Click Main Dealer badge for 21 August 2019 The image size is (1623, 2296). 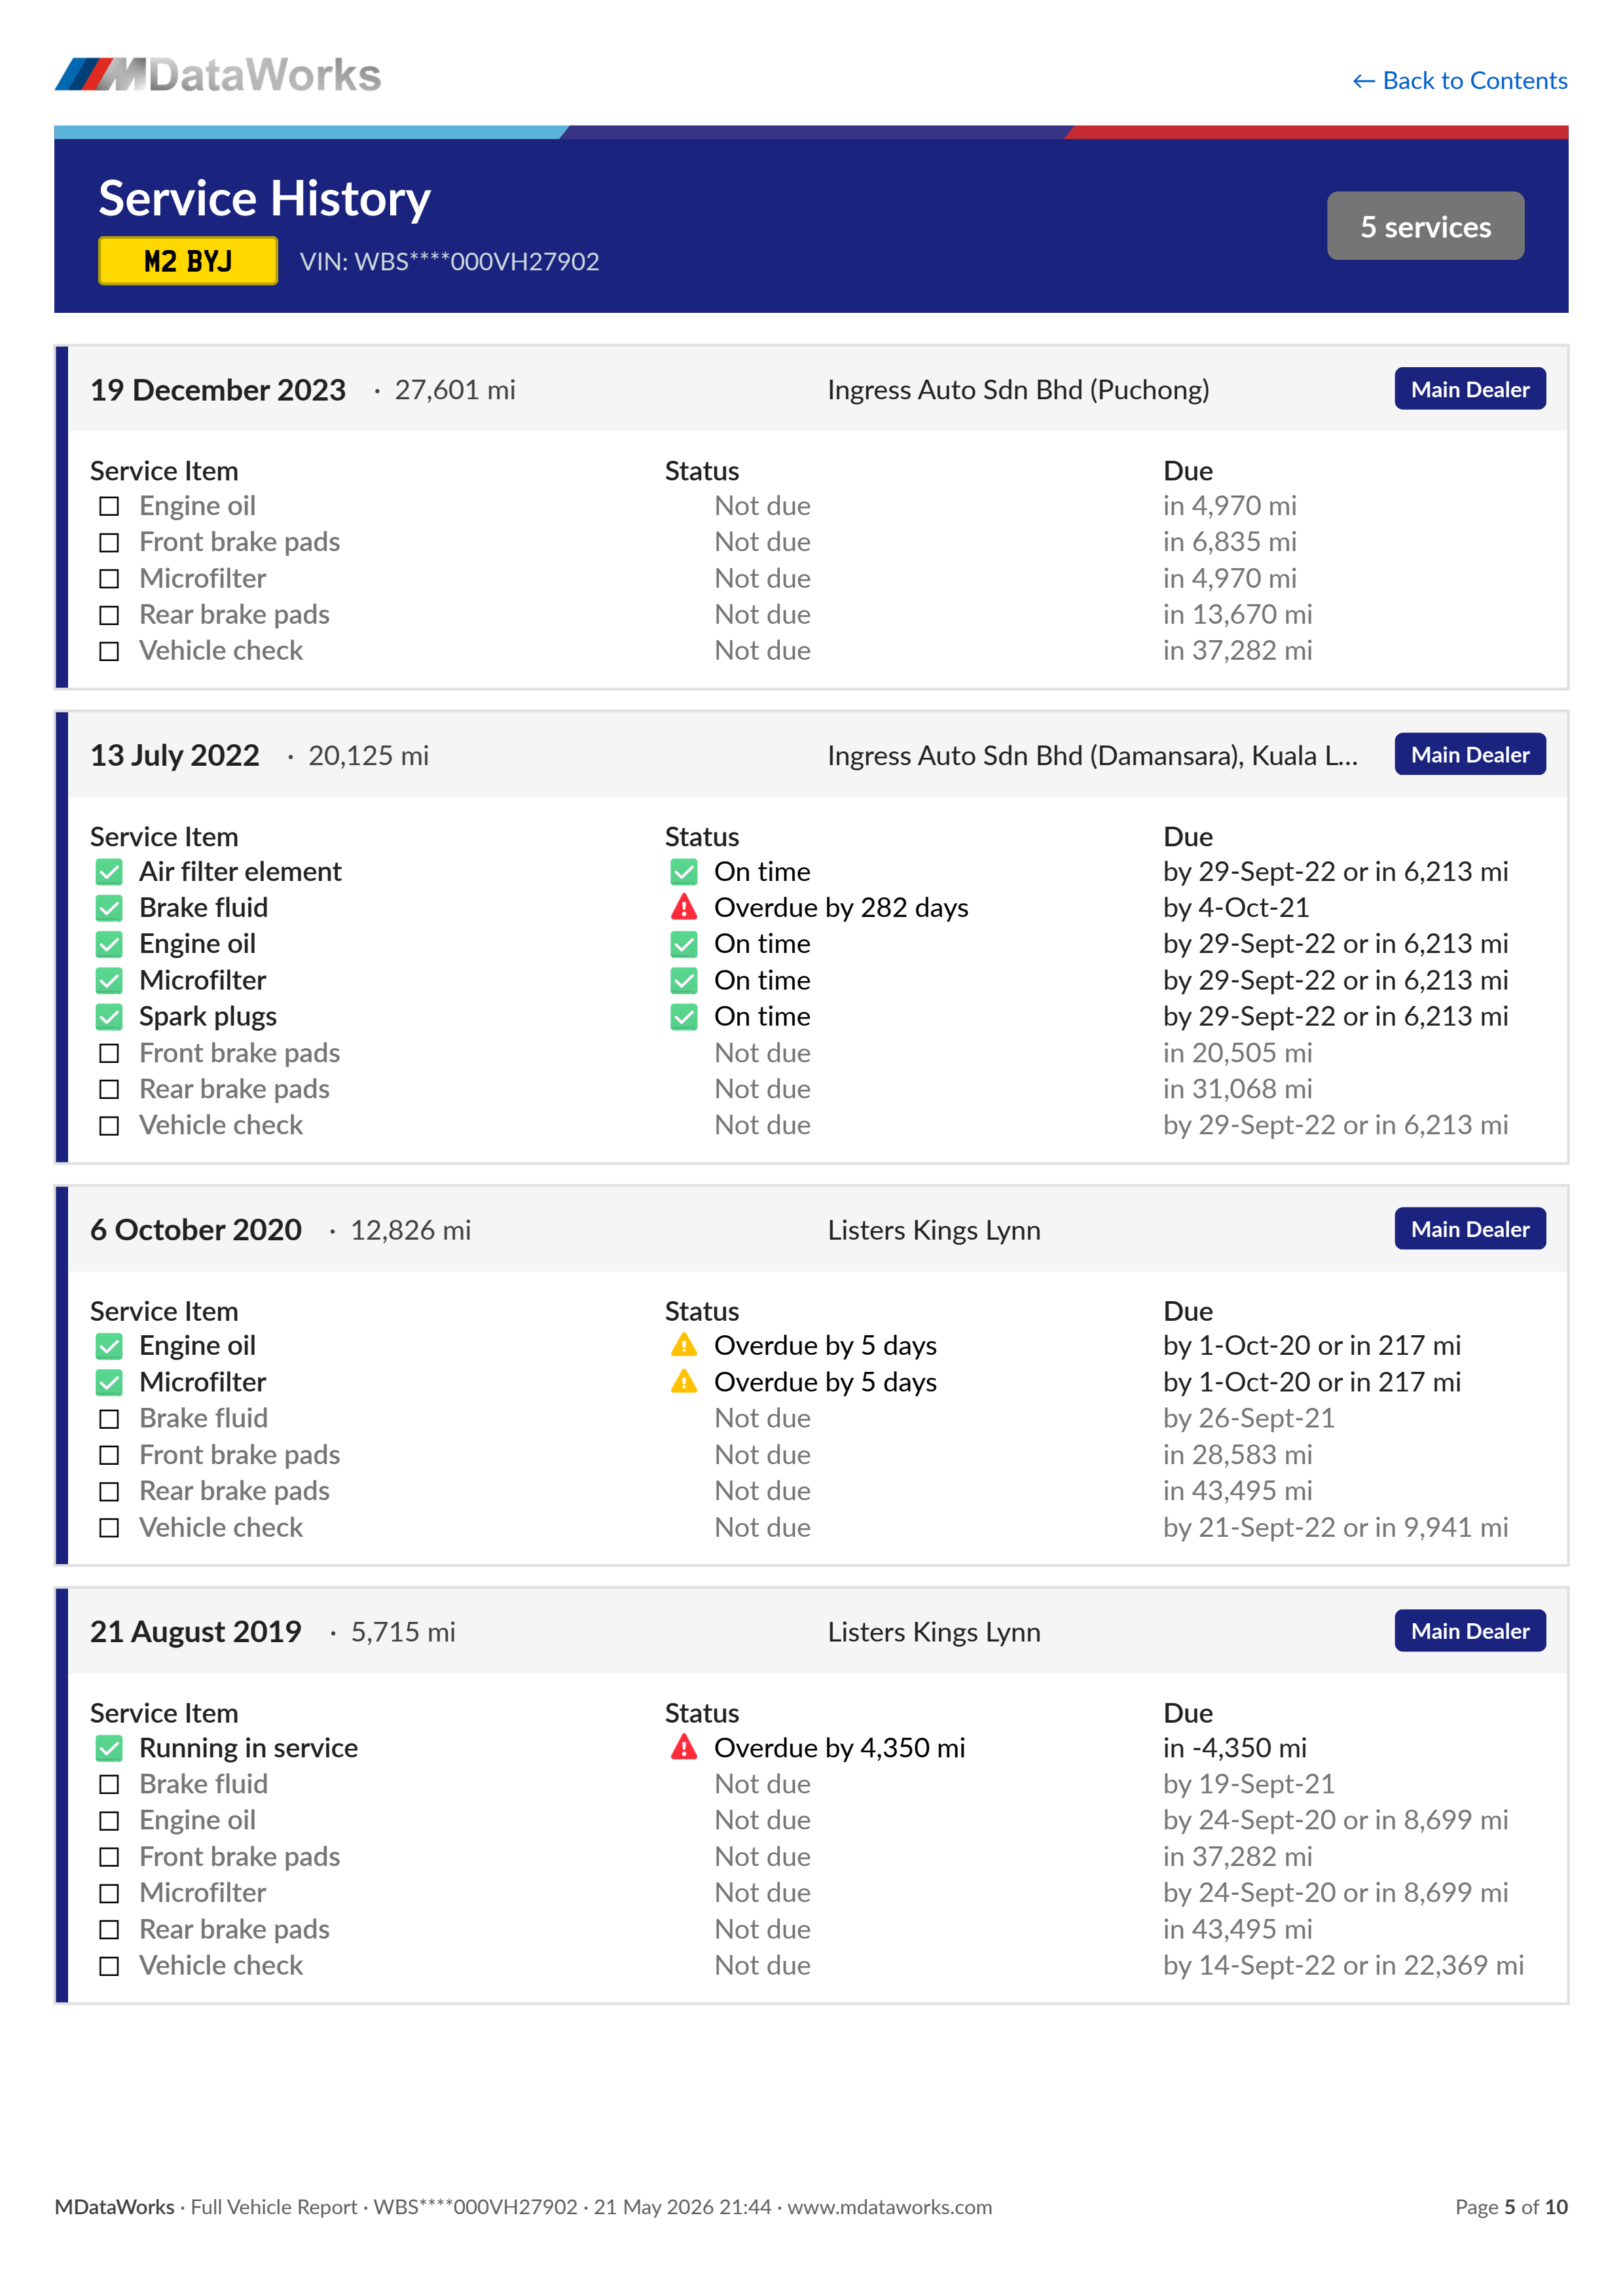pyautogui.click(x=1469, y=1631)
